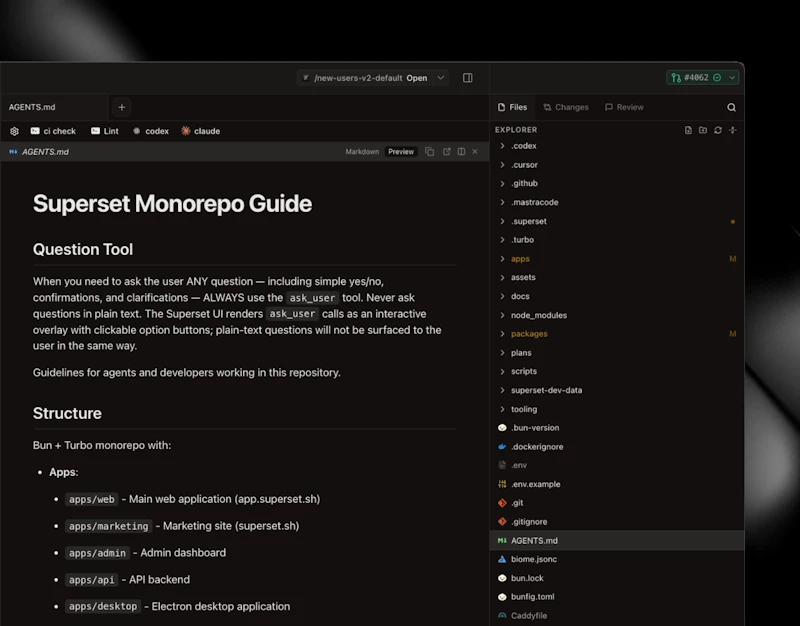Screen dimensions: 800x626
Task: Expand the node_modules folder
Action: point(617,315)
